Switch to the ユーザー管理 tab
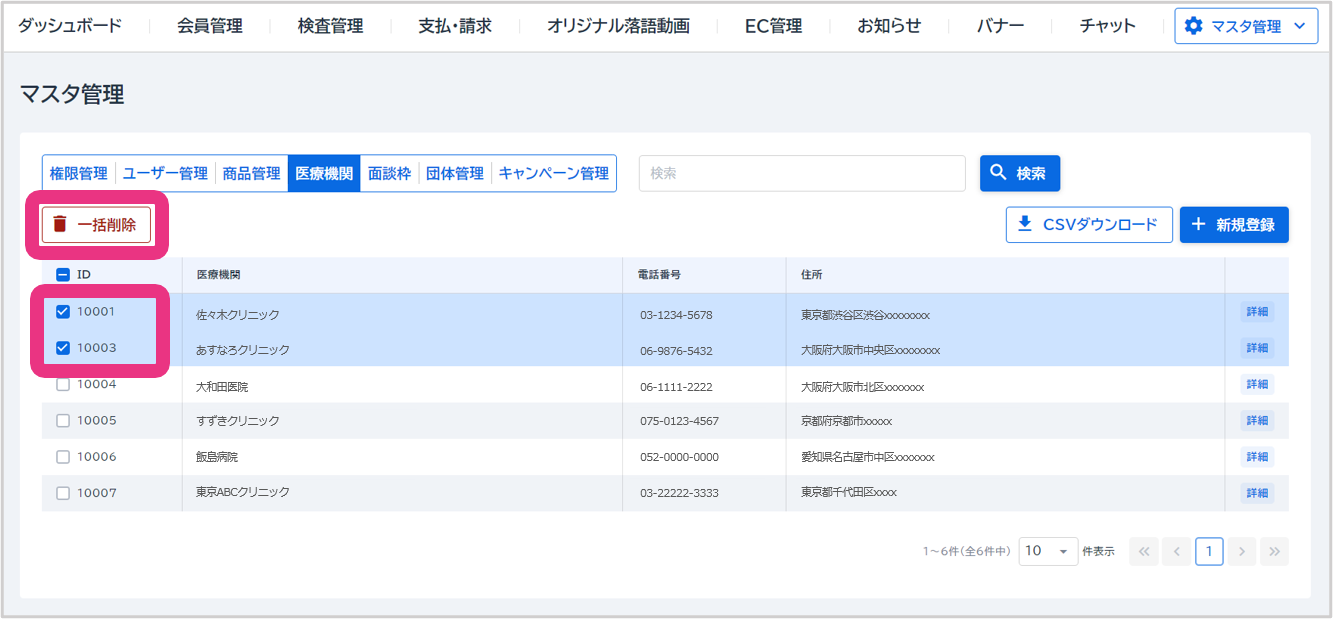Viewport: 1333px width, 619px height. click(165, 173)
